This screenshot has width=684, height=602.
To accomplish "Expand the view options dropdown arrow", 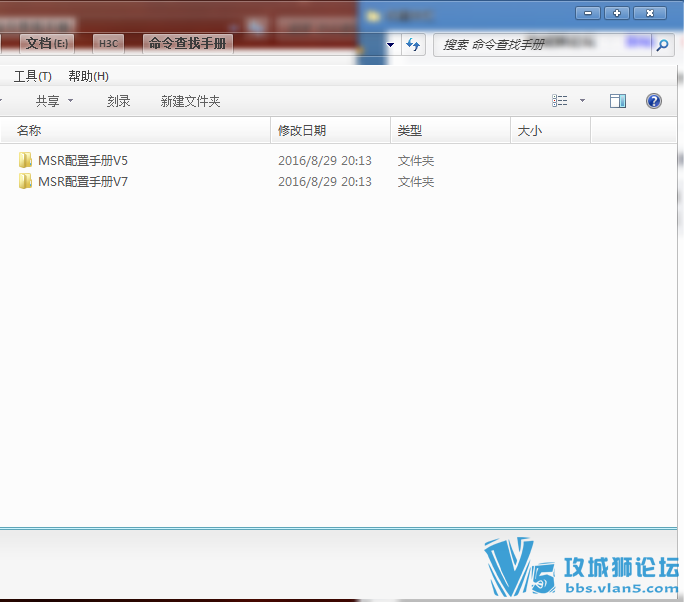I will pyautogui.click(x=582, y=101).
